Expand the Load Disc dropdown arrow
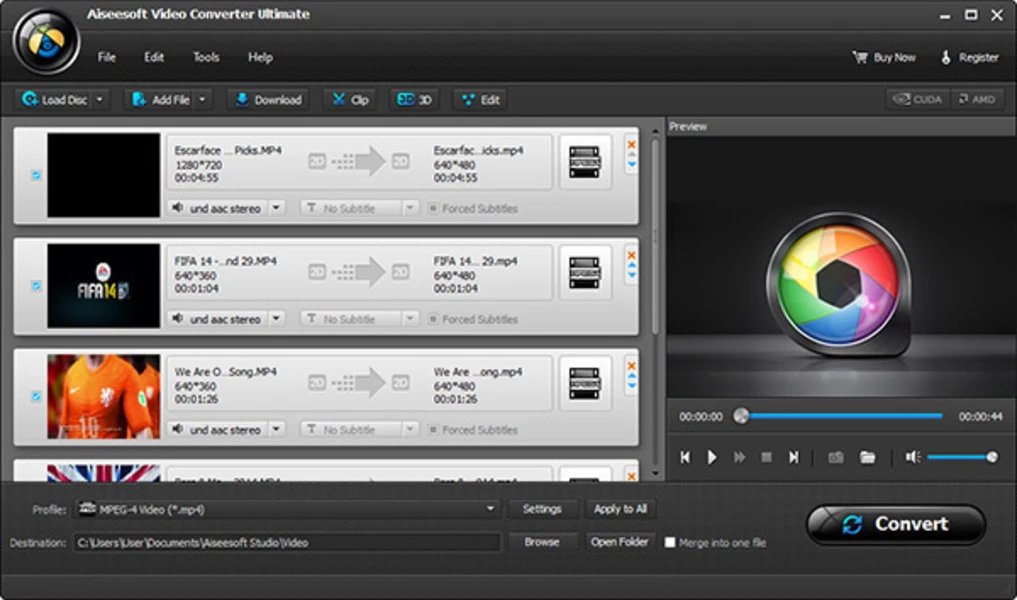 click(x=100, y=100)
